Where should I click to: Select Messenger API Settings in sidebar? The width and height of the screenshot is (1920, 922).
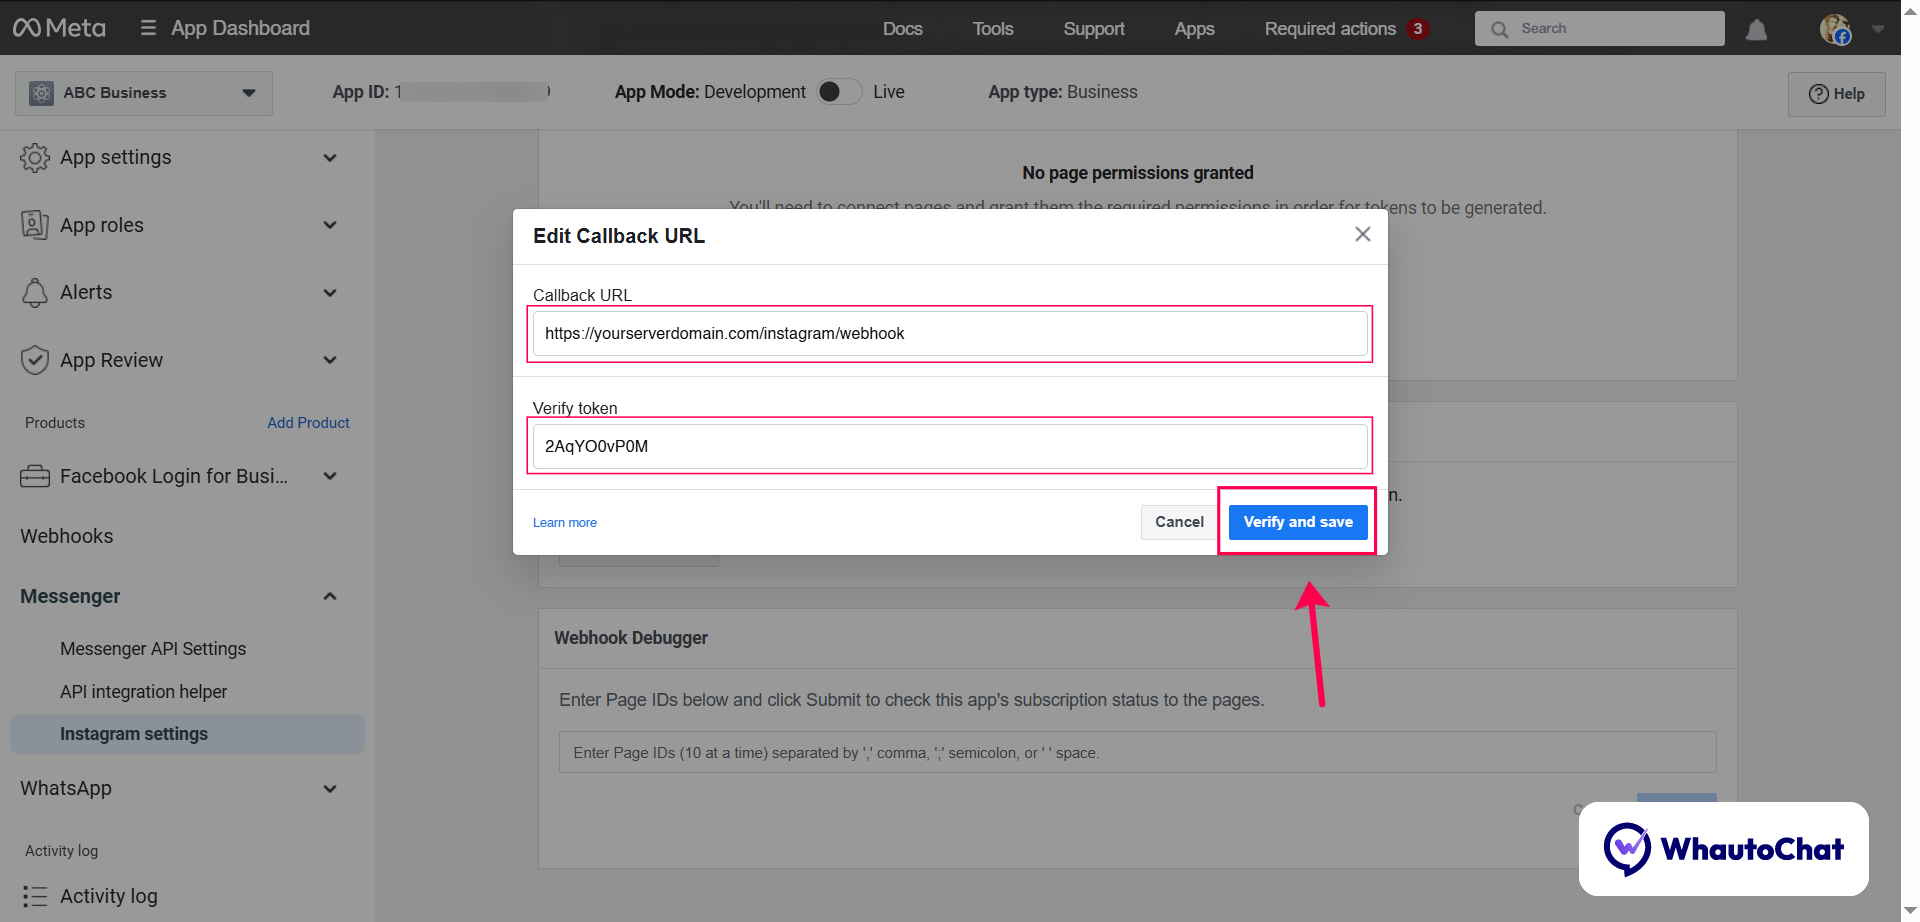[153, 649]
